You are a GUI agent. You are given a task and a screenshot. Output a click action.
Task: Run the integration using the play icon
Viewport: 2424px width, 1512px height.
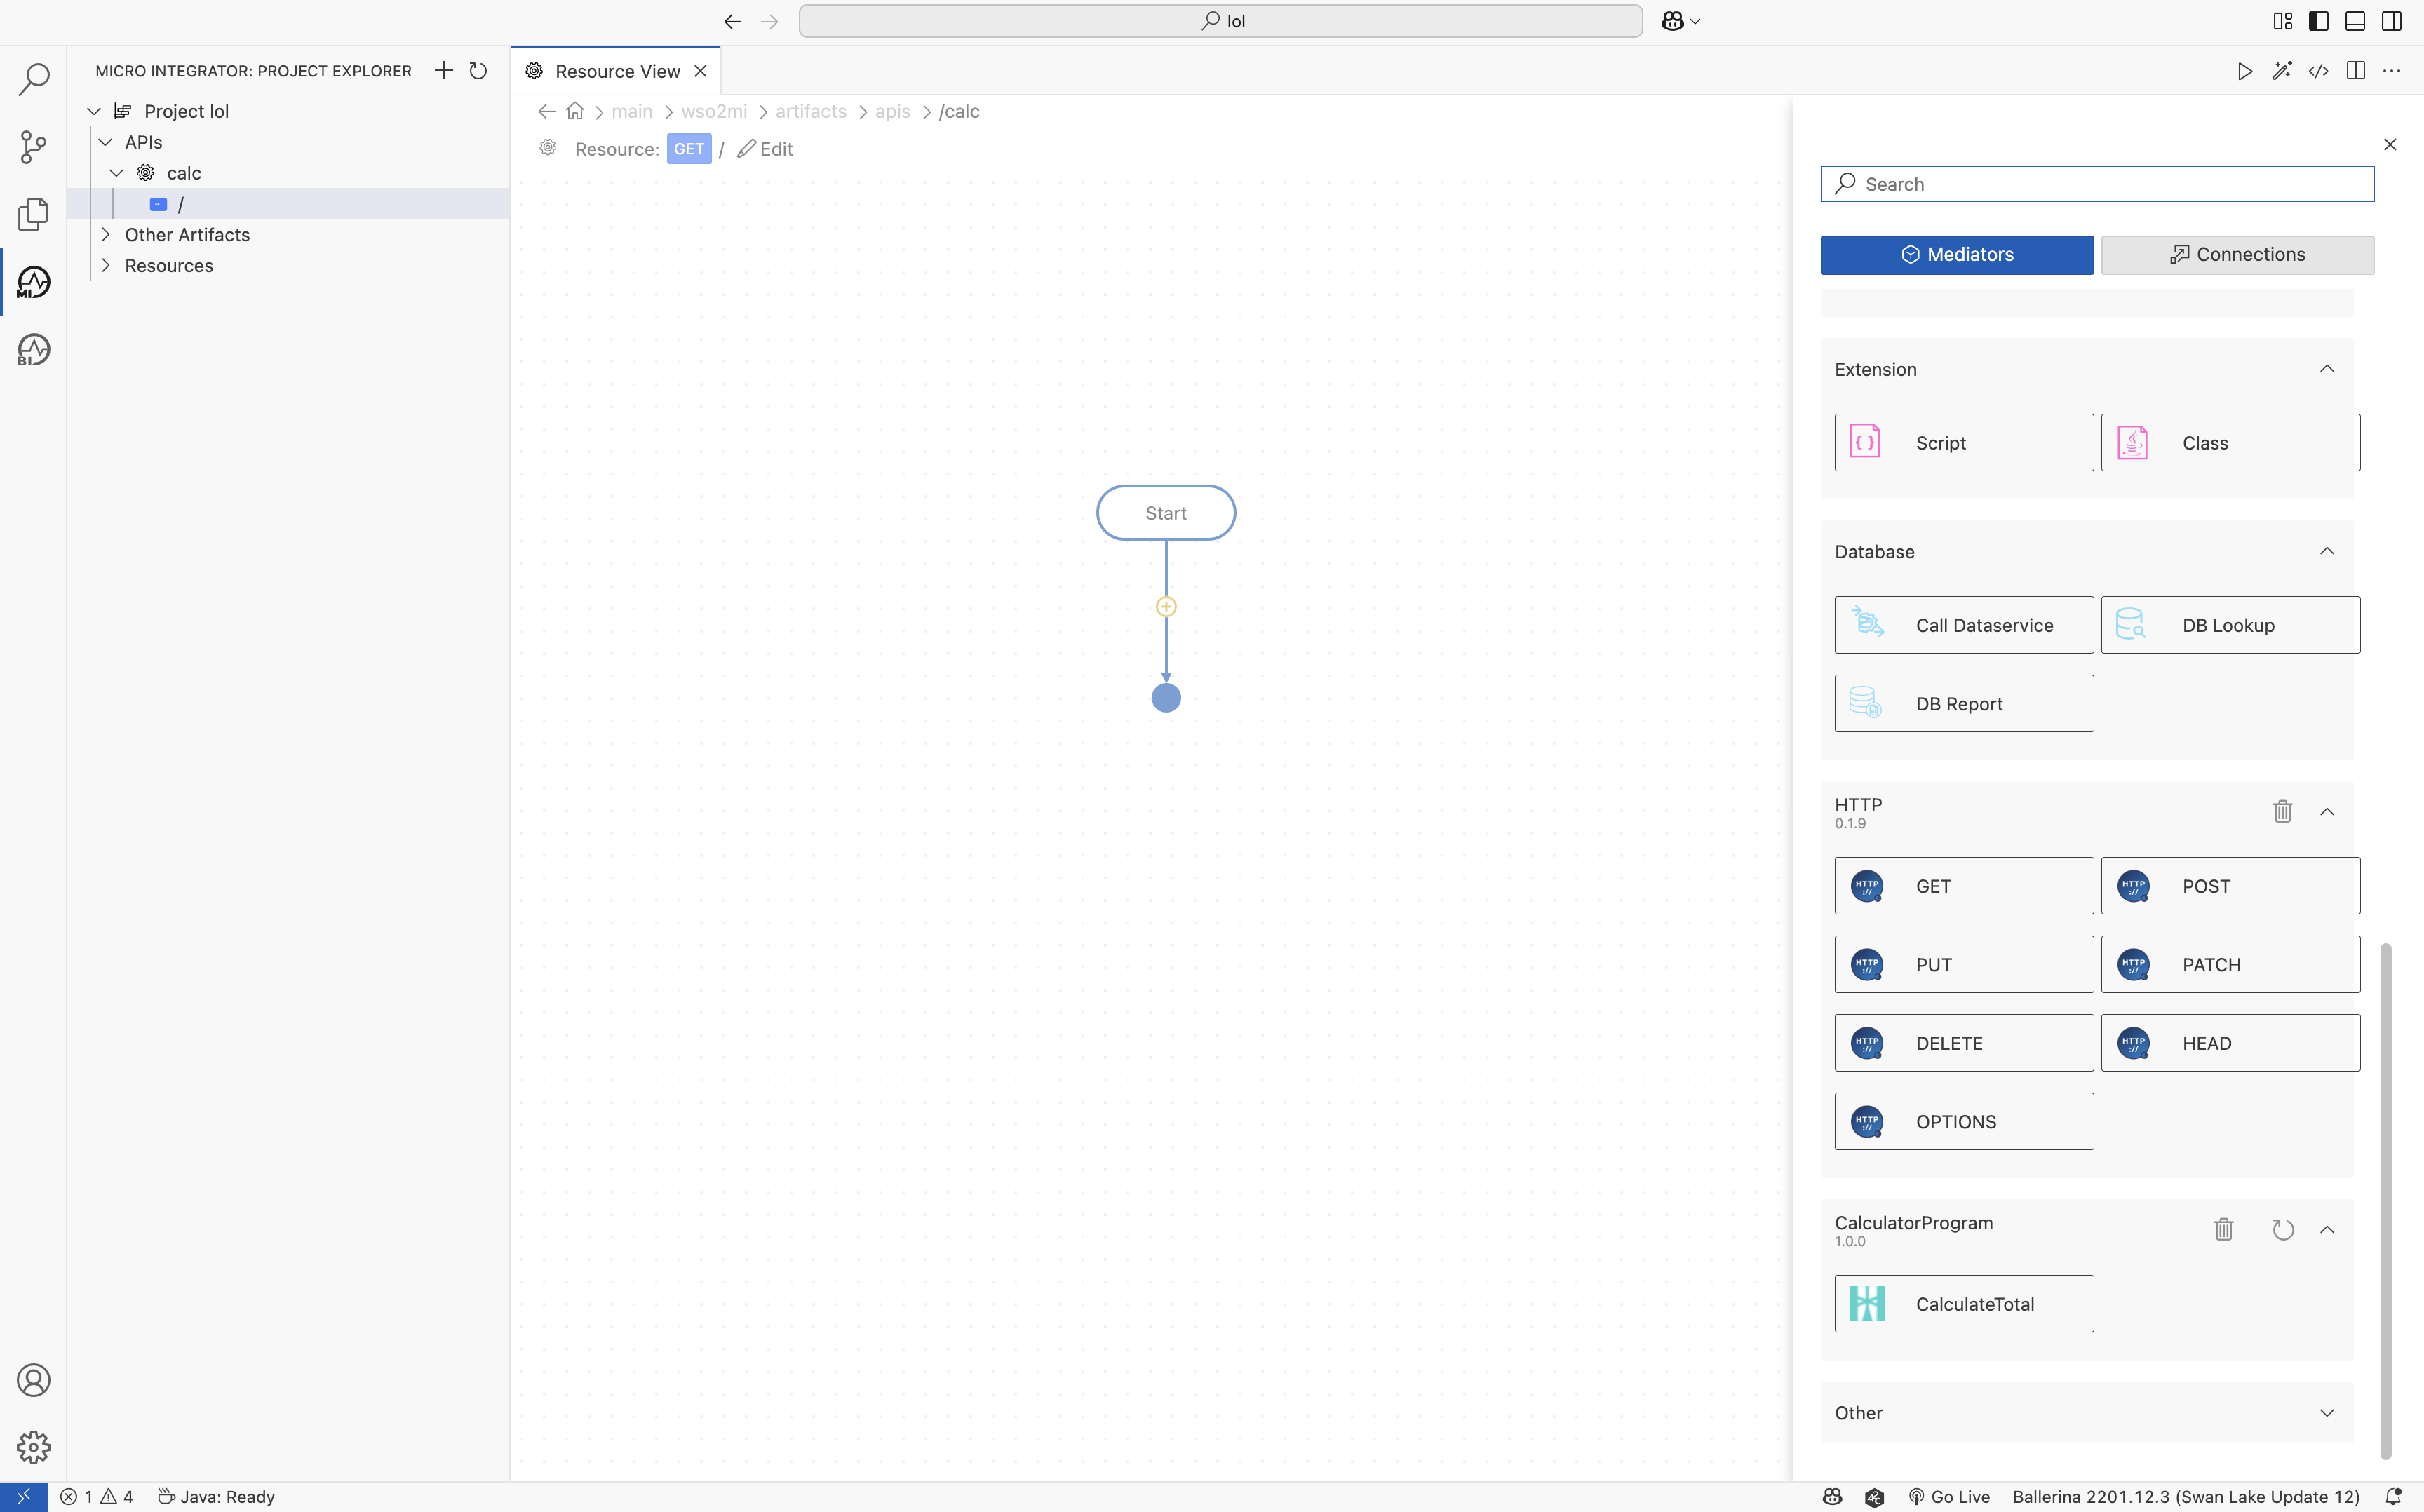(x=2244, y=70)
